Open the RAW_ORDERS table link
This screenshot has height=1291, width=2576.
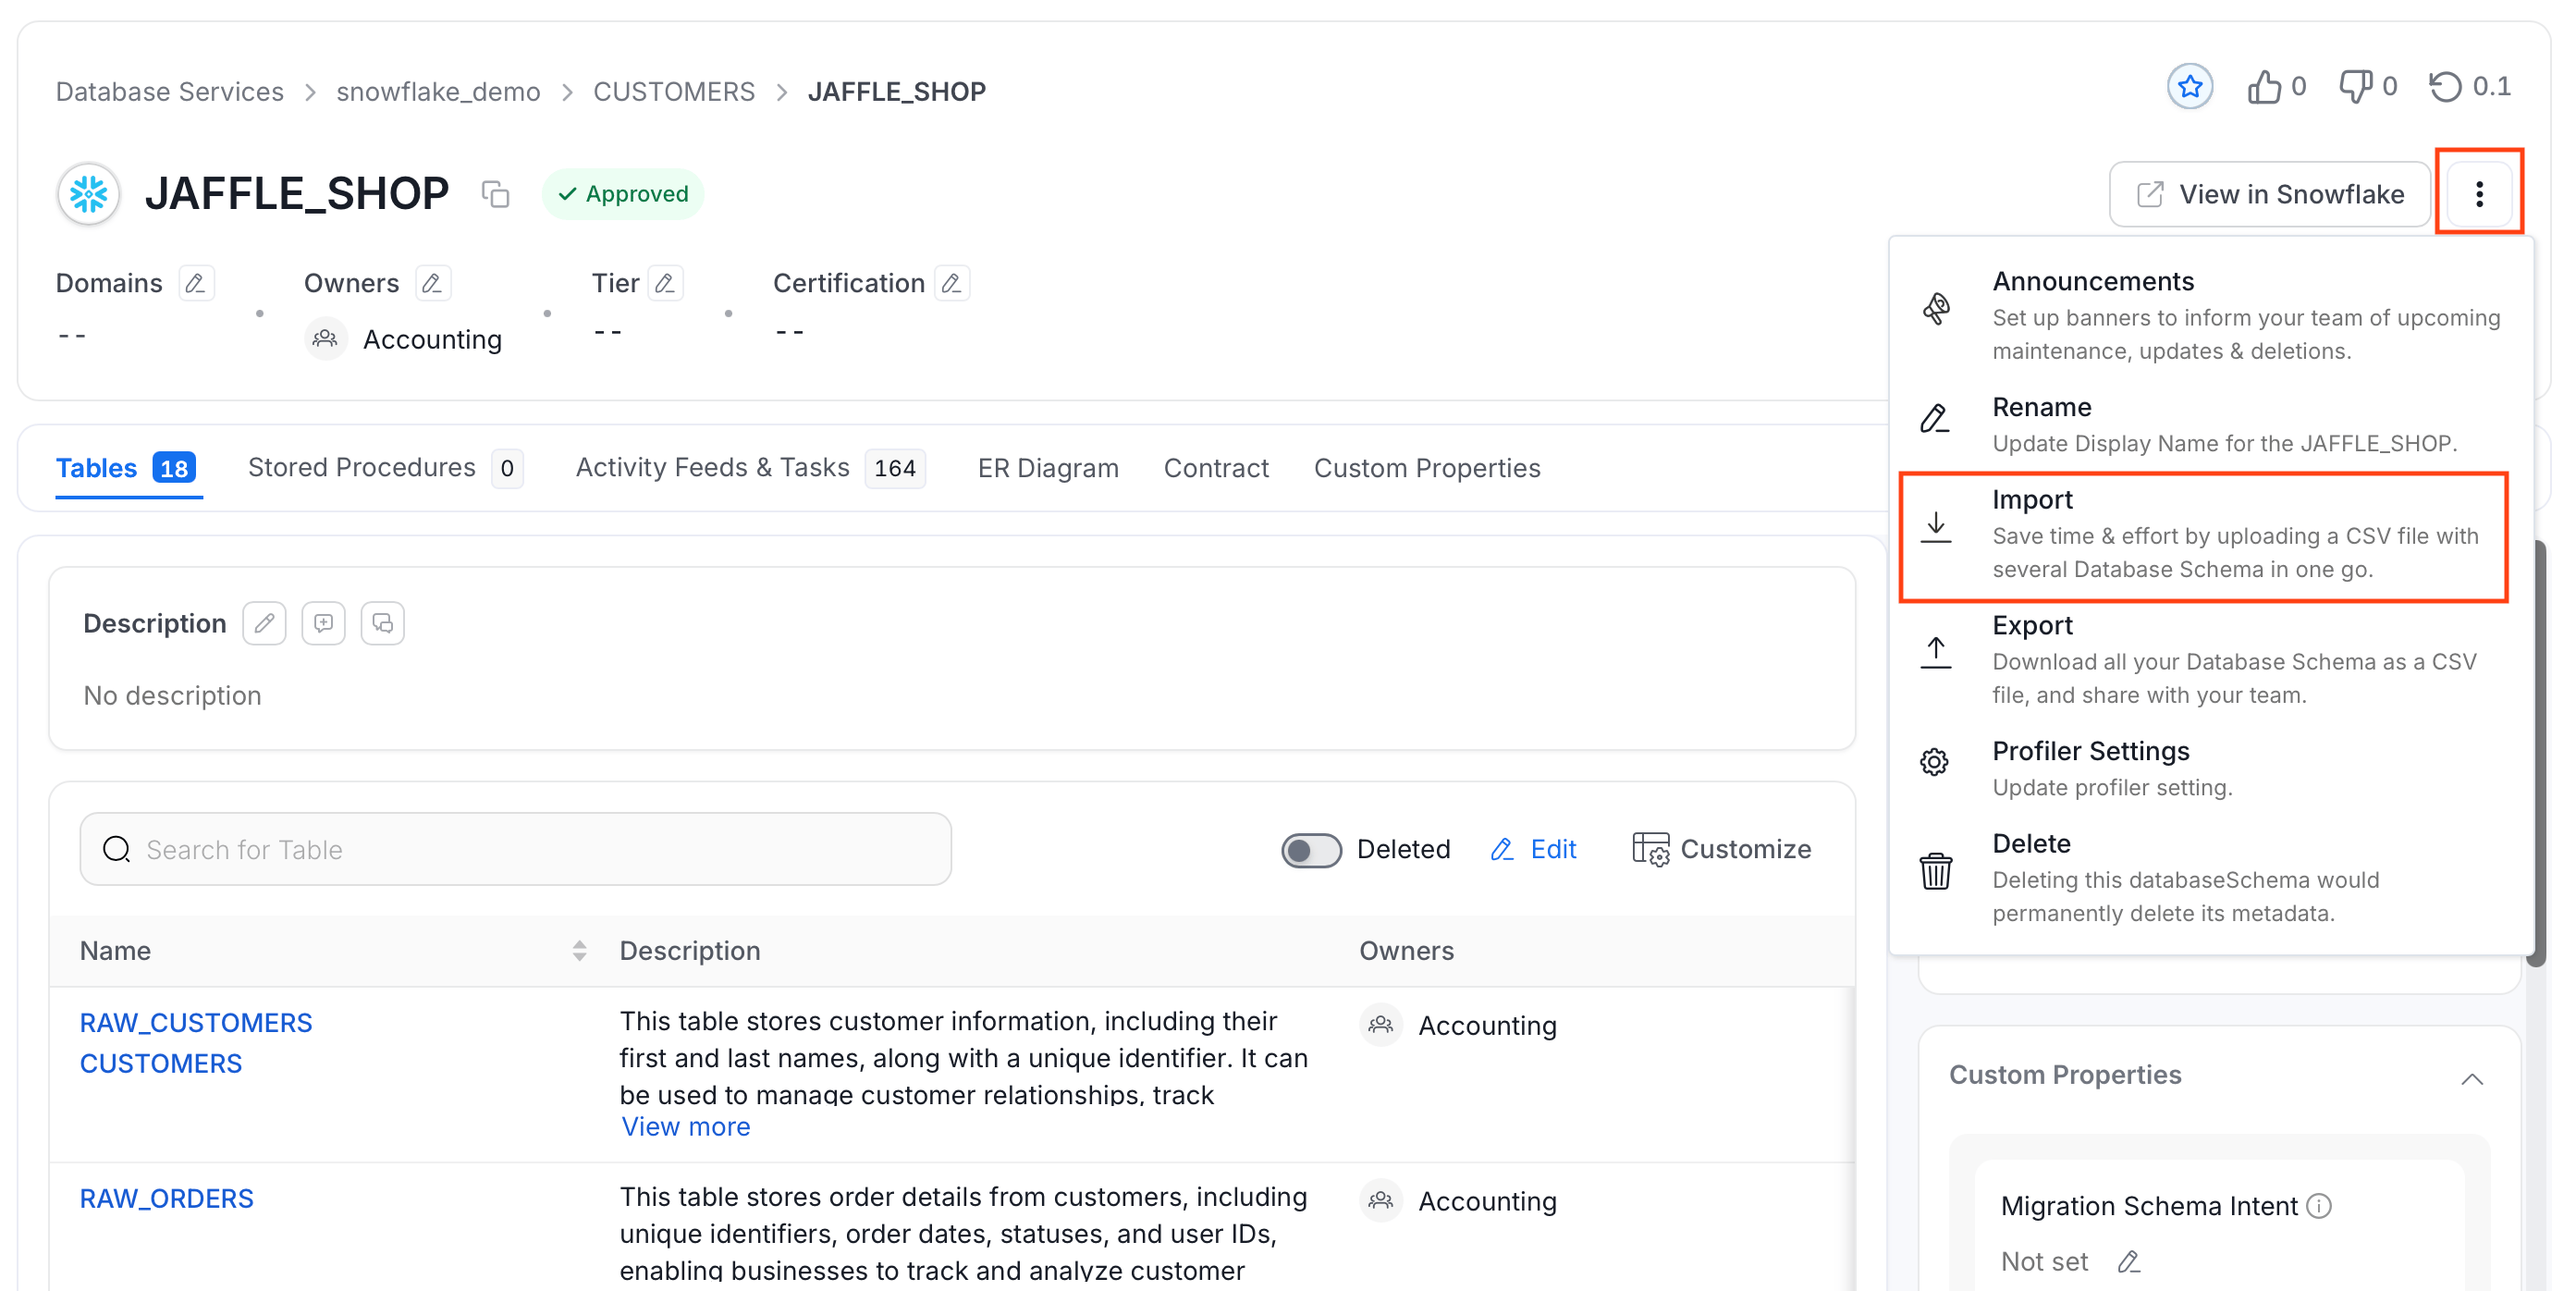pyautogui.click(x=167, y=1198)
